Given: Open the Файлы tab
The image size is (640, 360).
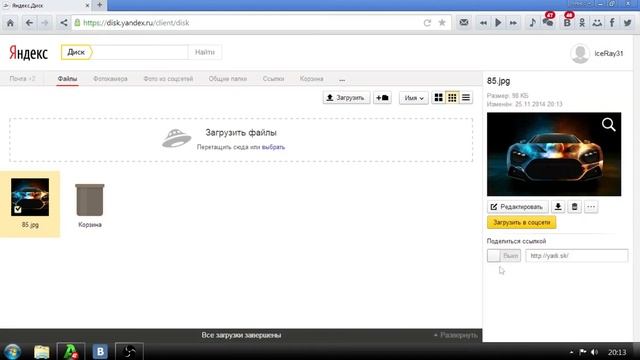Looking at the screenshot, I should (67, 79).
